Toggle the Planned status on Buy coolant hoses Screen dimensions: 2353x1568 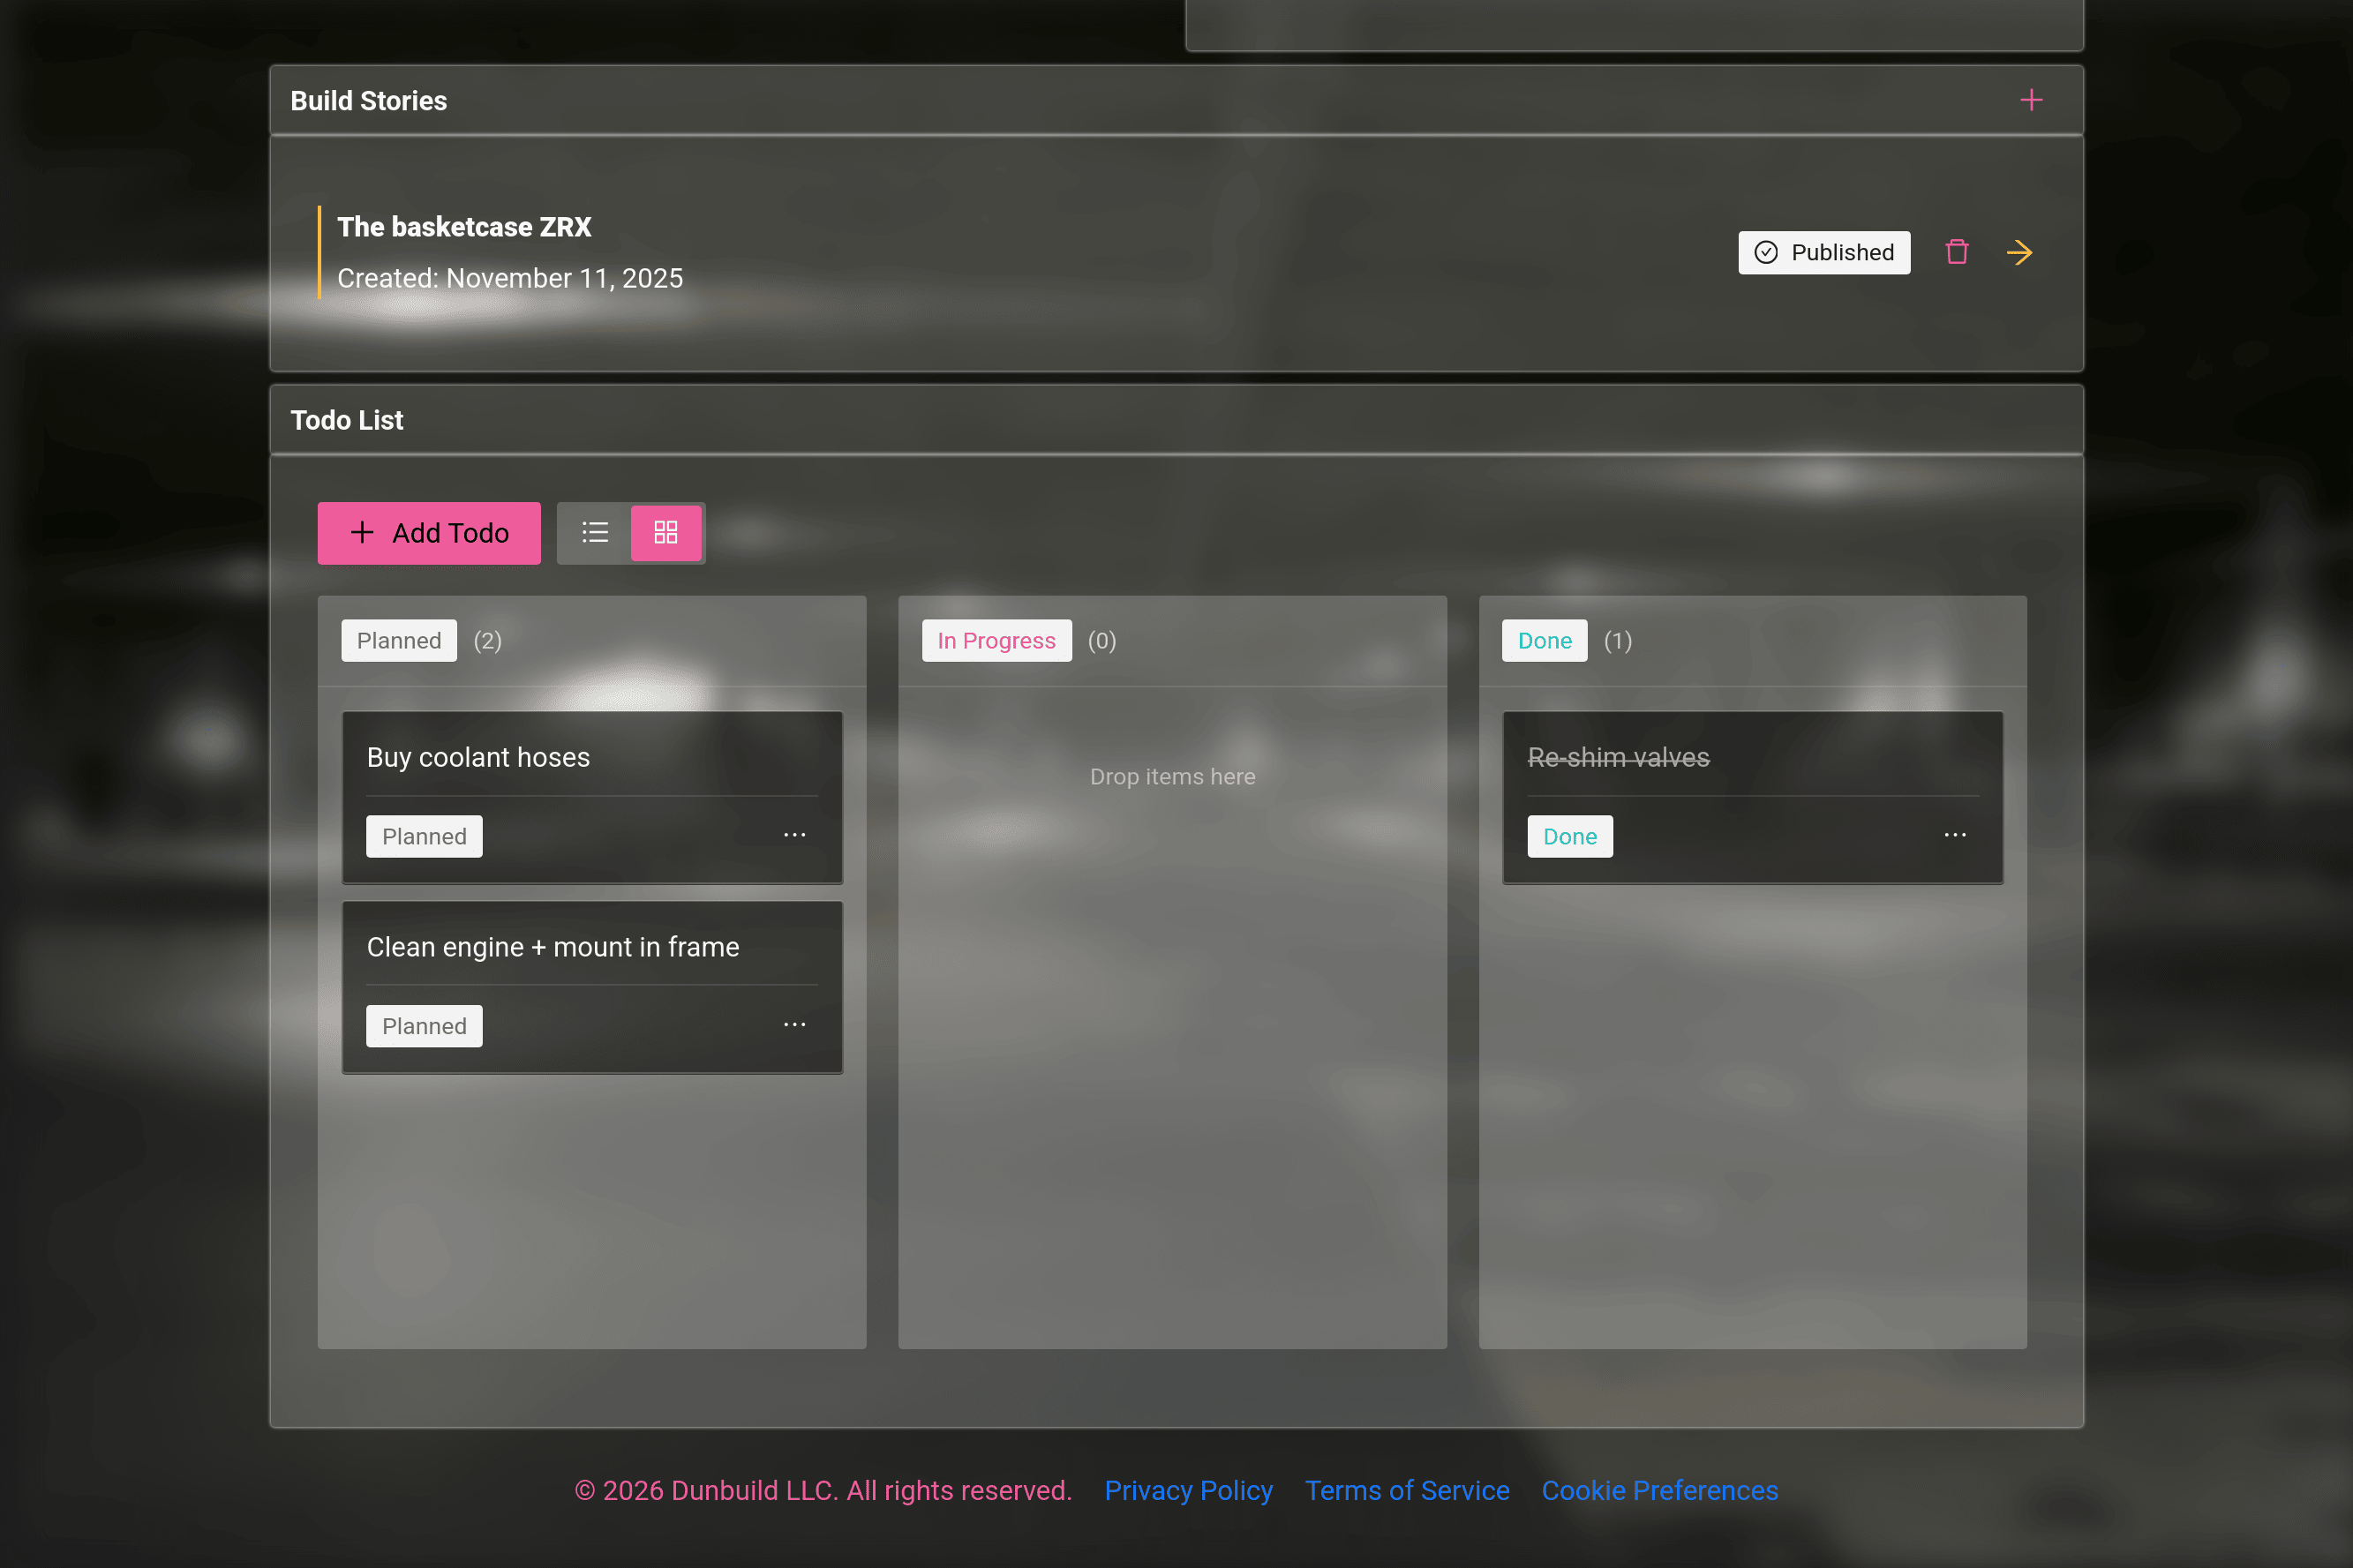424,836
